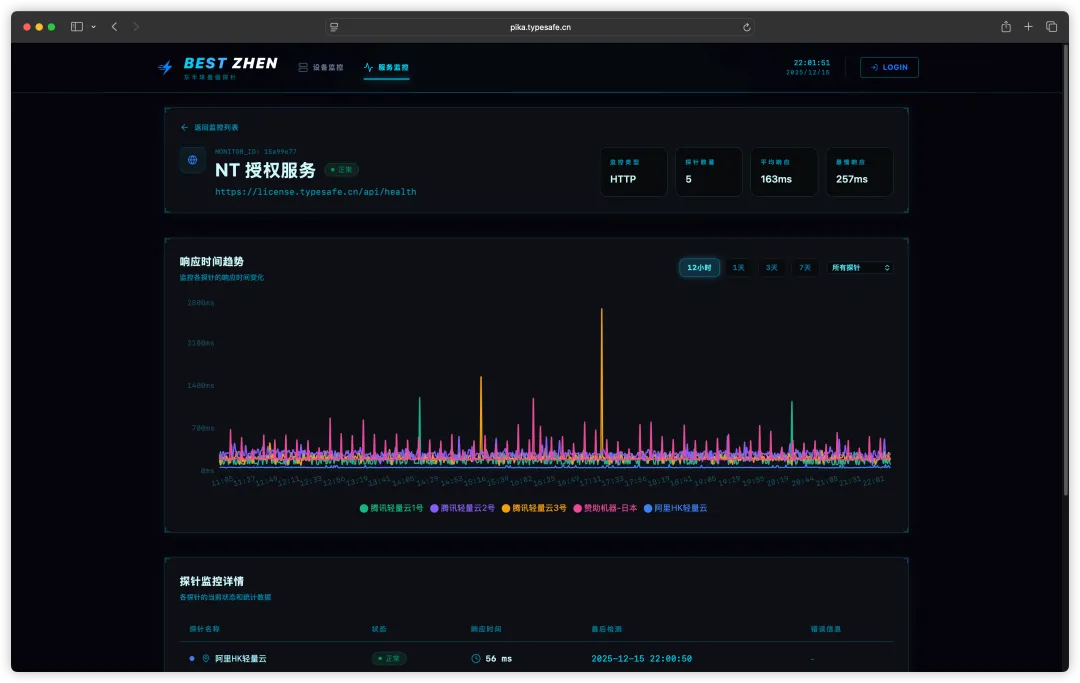
Task: Click the browser reload page icon
Action: point(746,28)
